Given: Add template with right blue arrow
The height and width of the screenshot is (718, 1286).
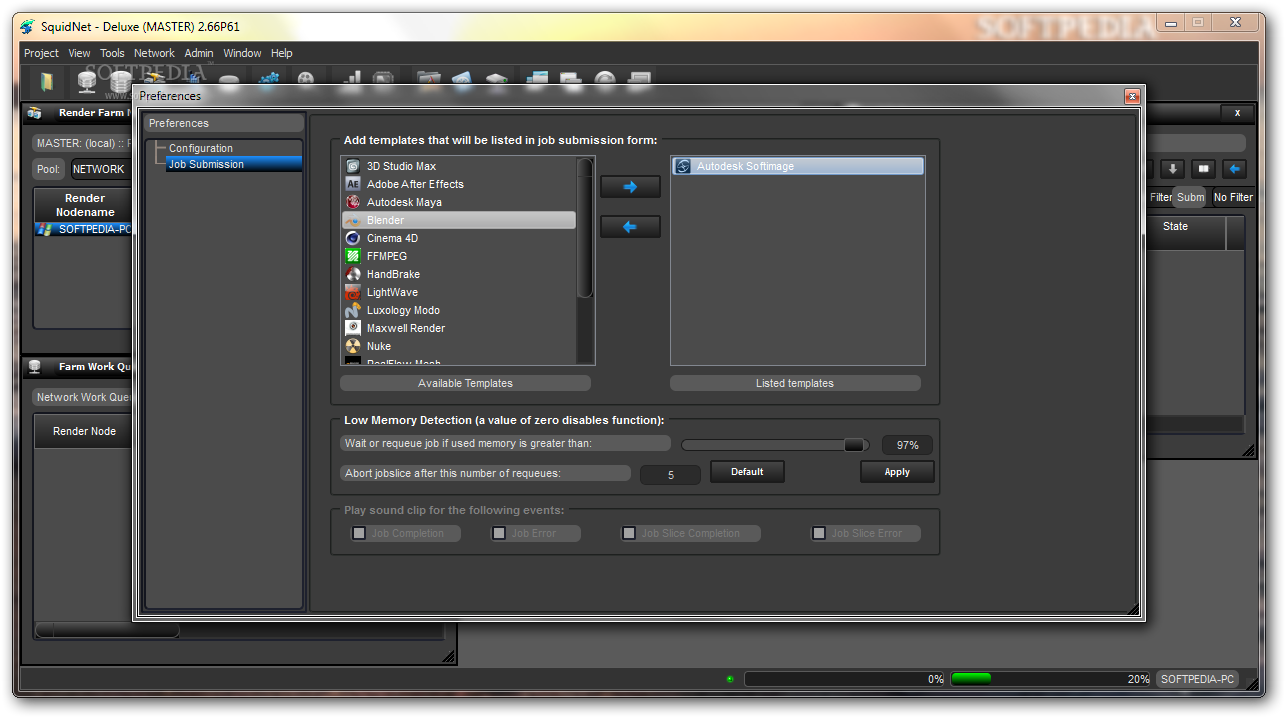Looking at the screenshot, I should [x=630, y=187].
